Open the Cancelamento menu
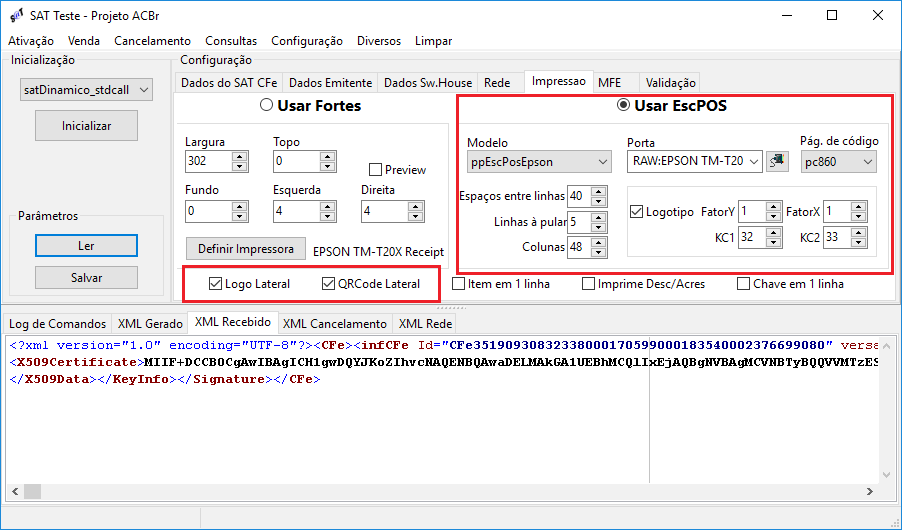 pos(152,41)
